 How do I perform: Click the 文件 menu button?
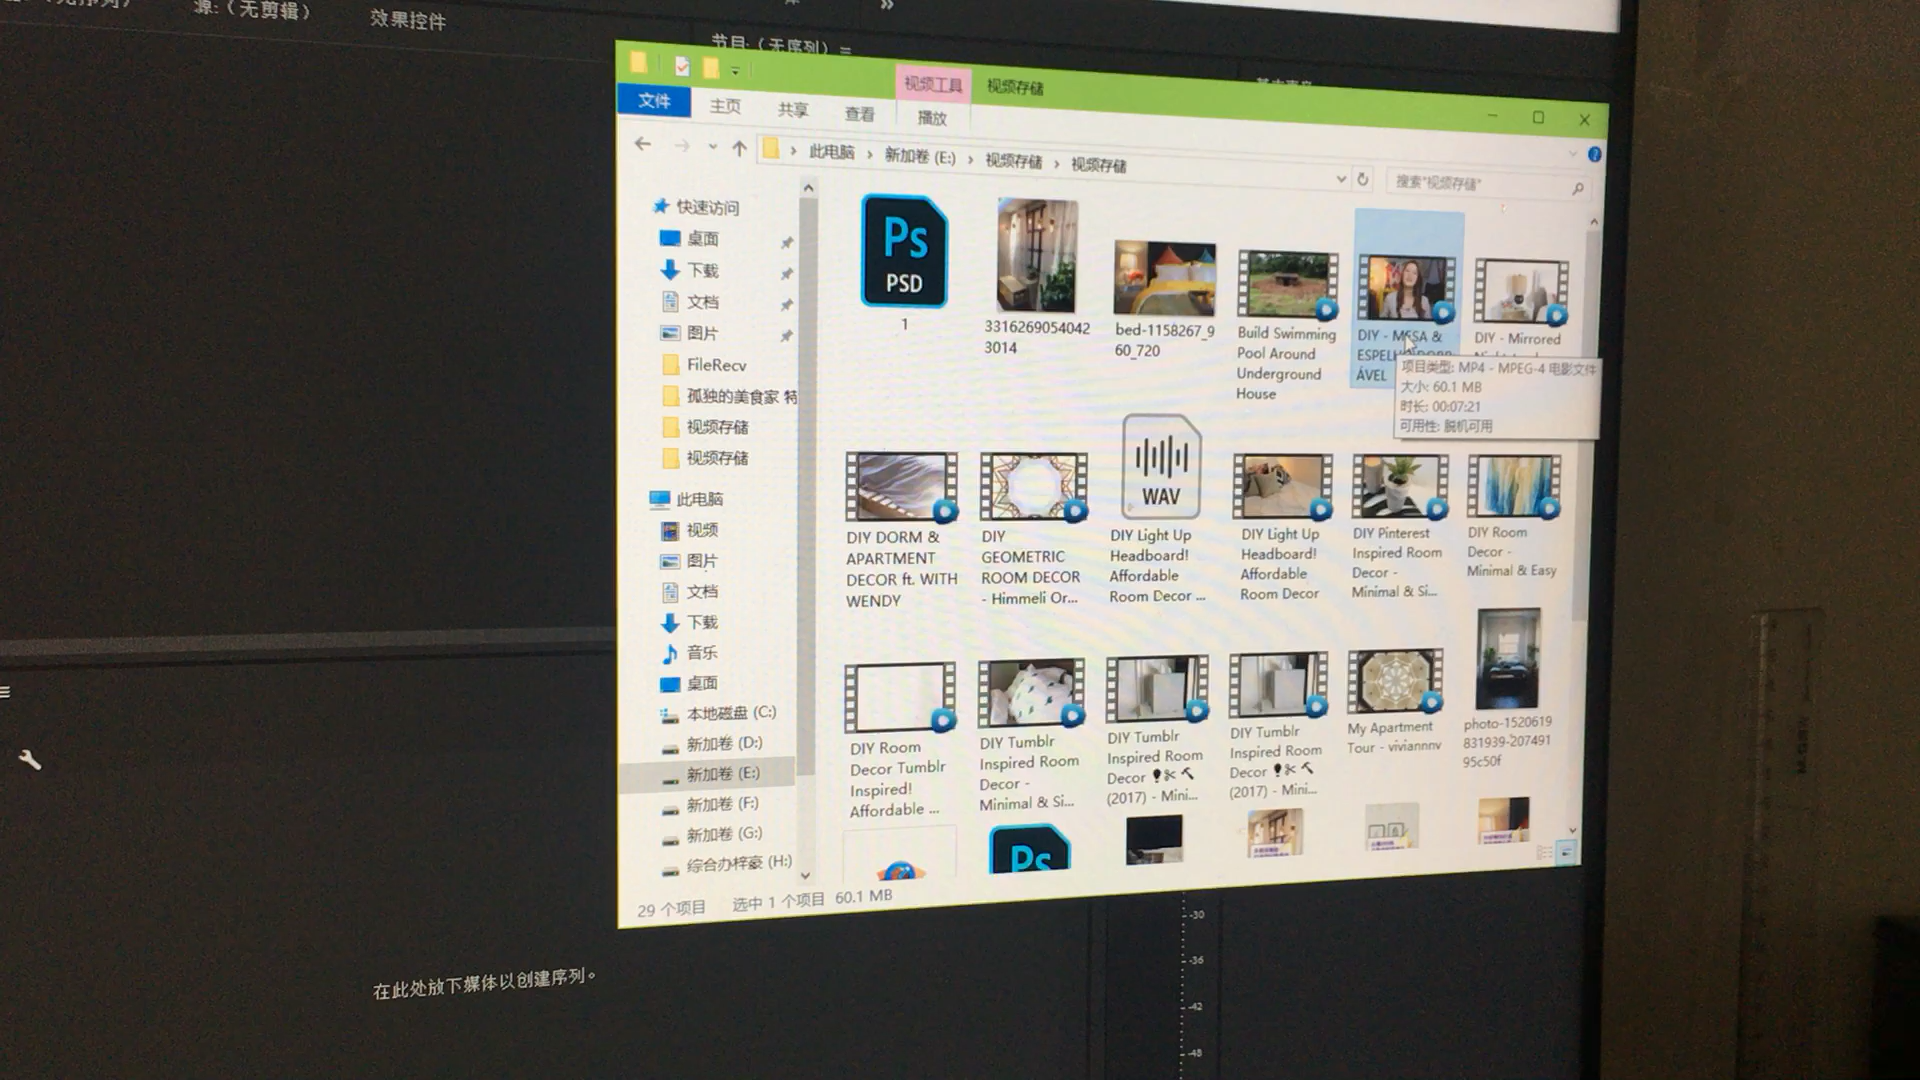click(x=654, y=101)
